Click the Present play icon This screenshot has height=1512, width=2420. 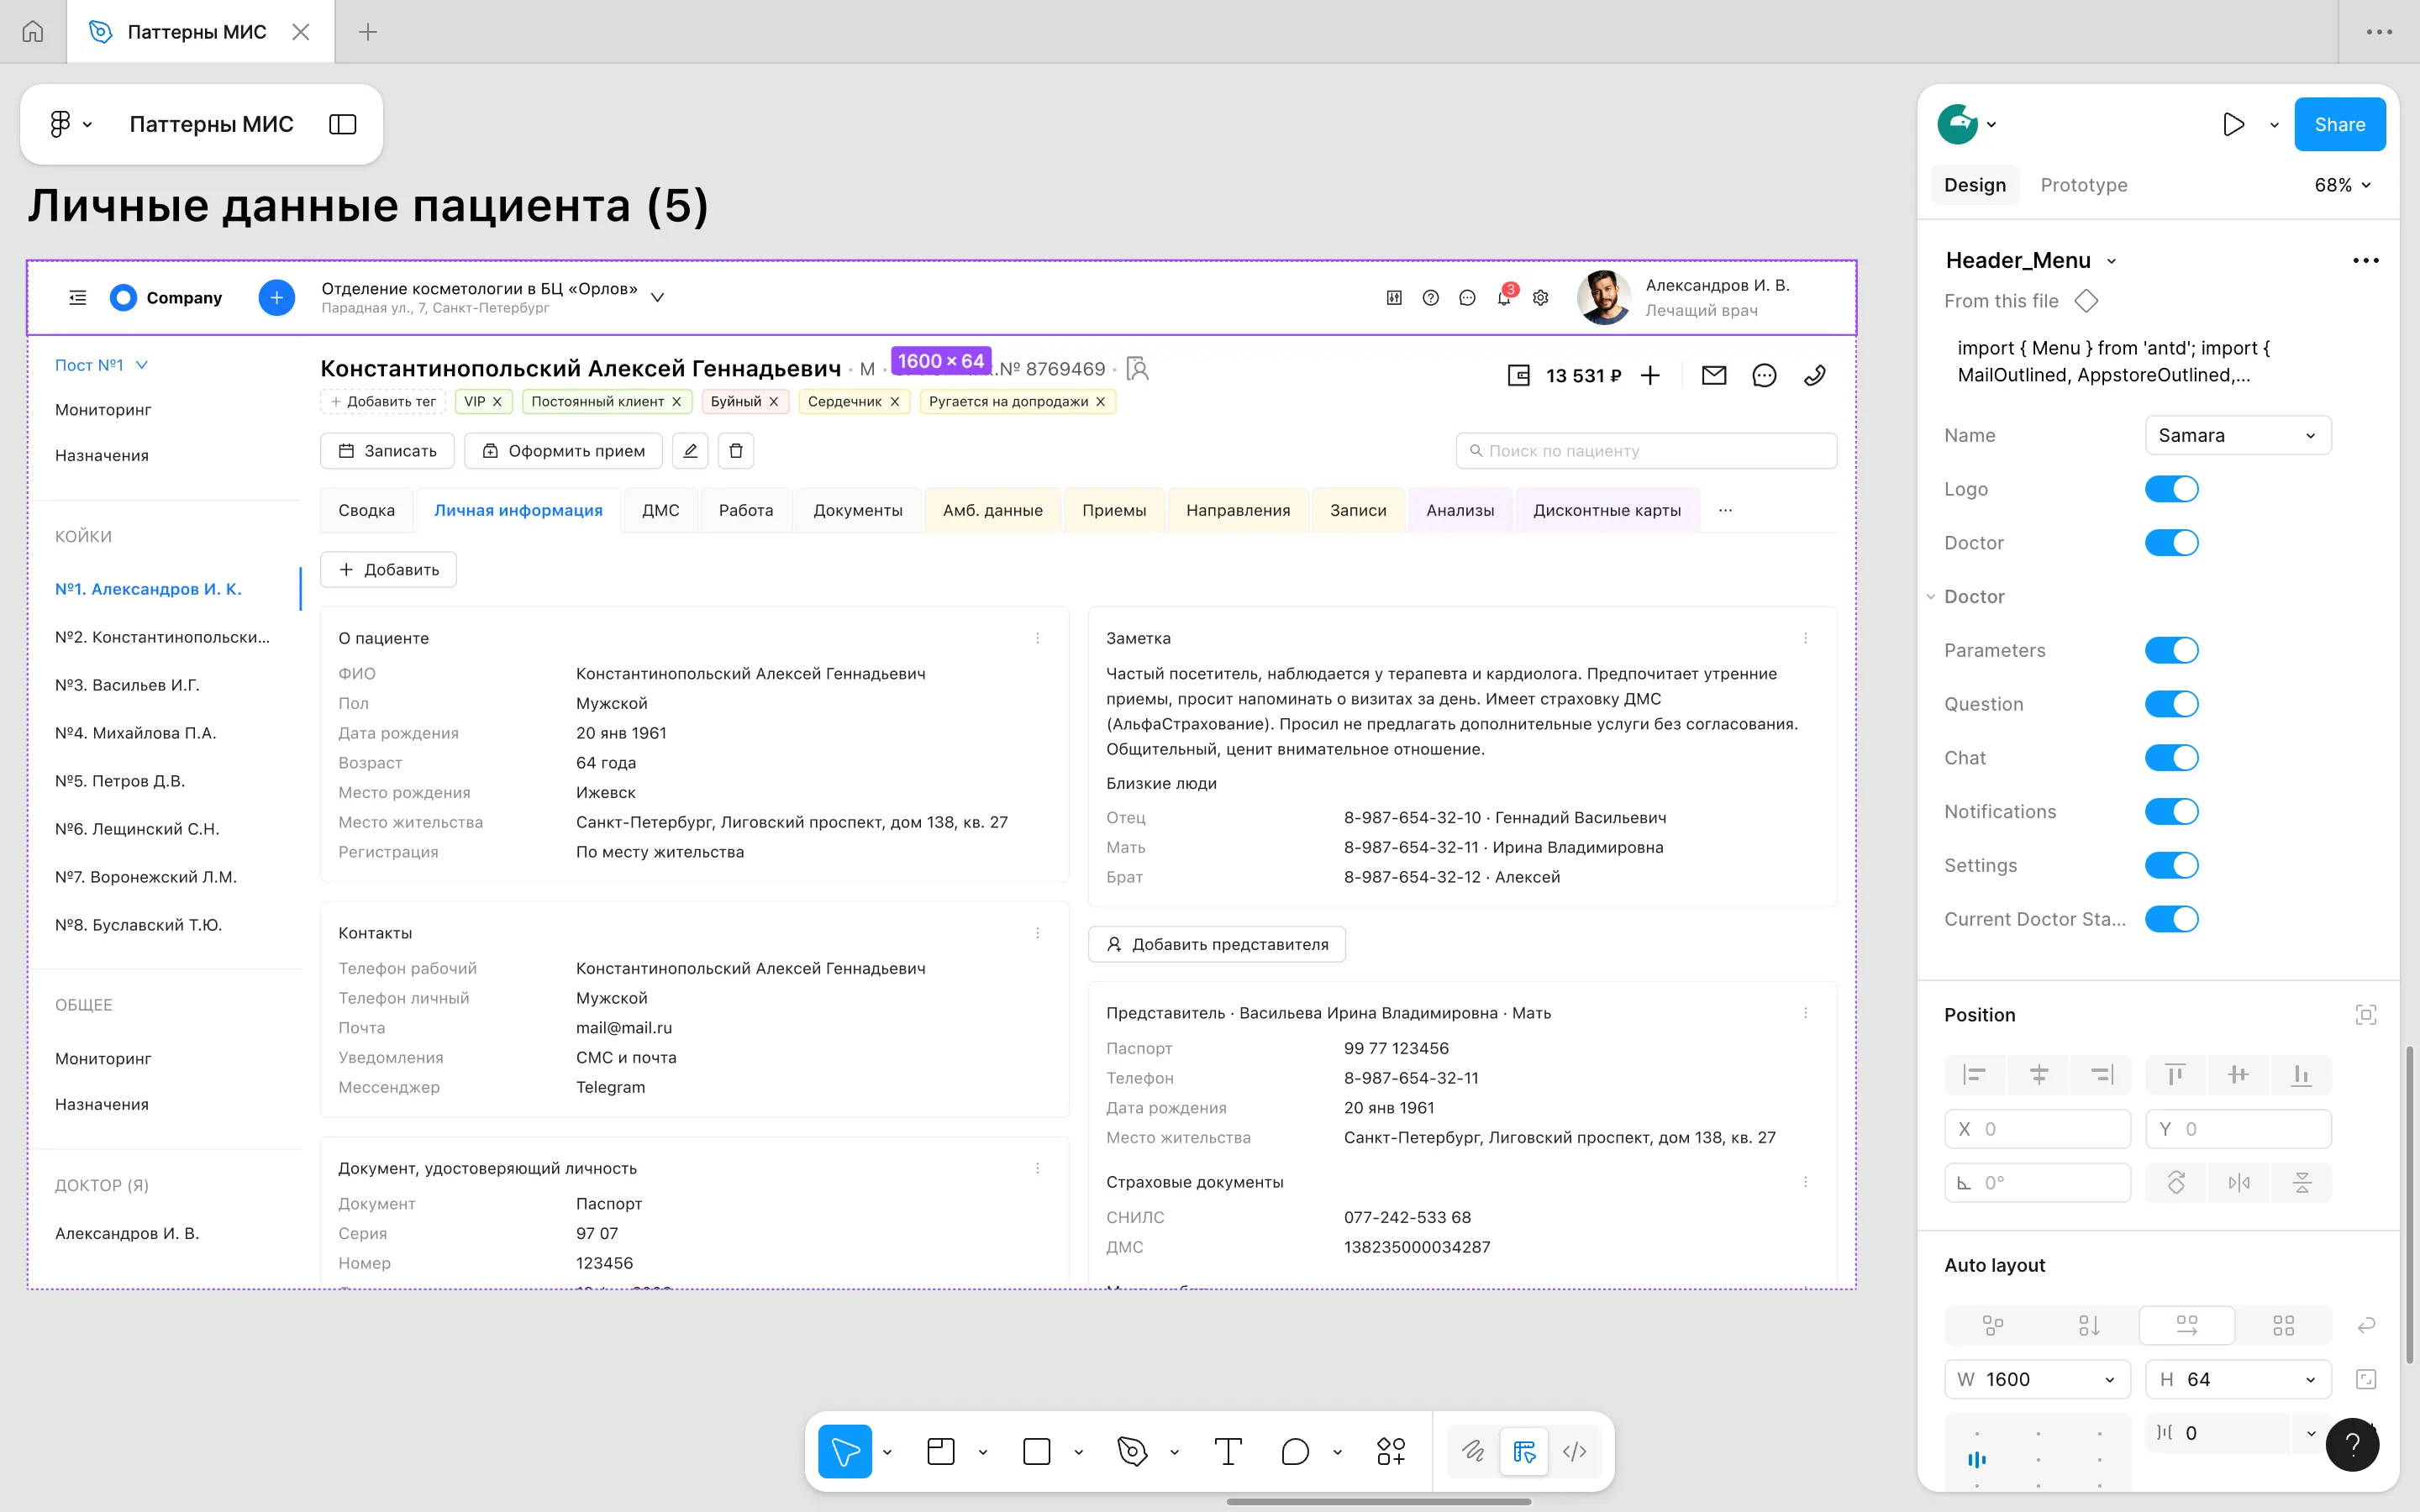2233,124
